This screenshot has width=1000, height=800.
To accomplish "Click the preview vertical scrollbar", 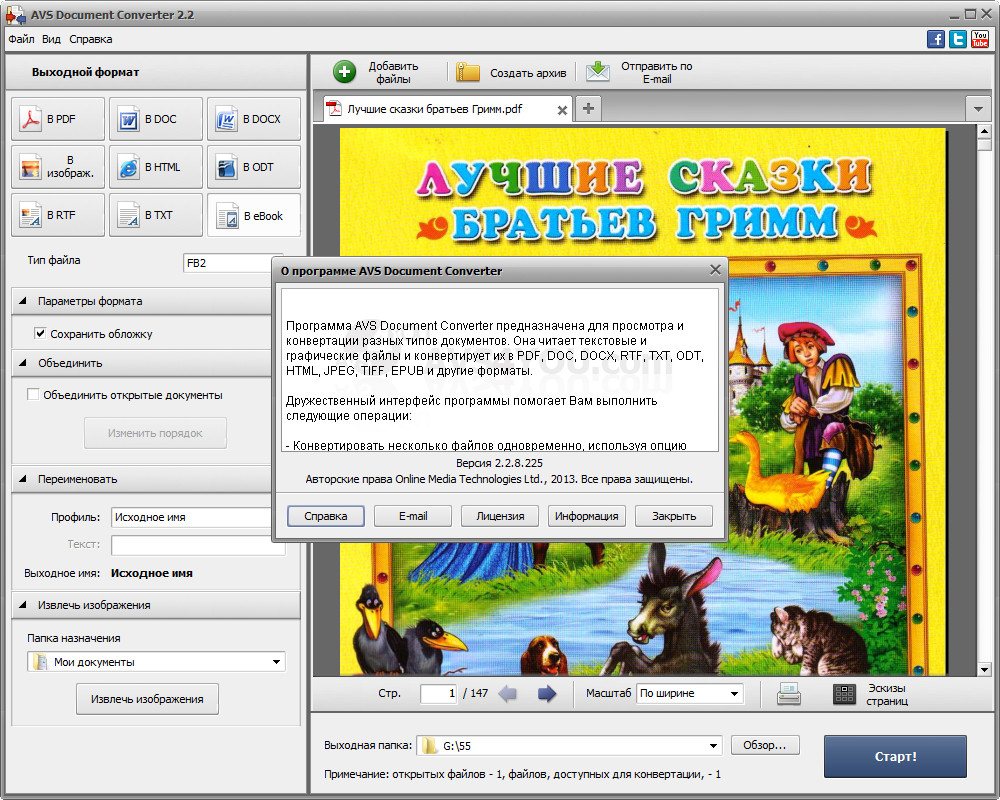I will coord(984,400).
